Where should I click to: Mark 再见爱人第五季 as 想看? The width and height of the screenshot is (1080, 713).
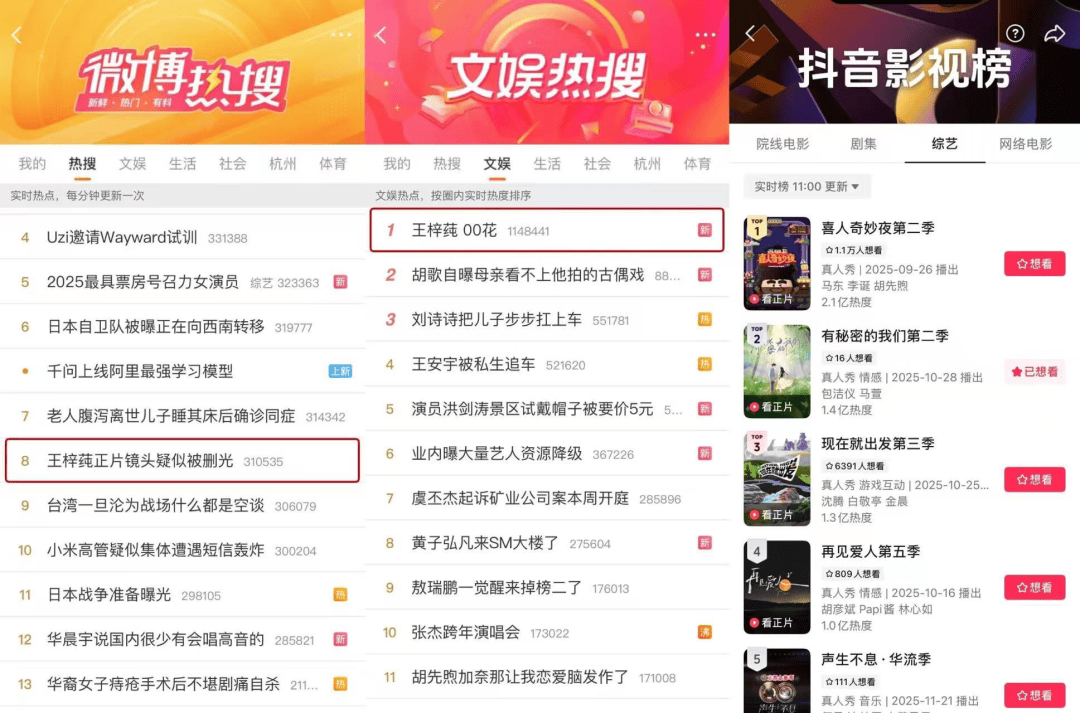click(1035, 588)
